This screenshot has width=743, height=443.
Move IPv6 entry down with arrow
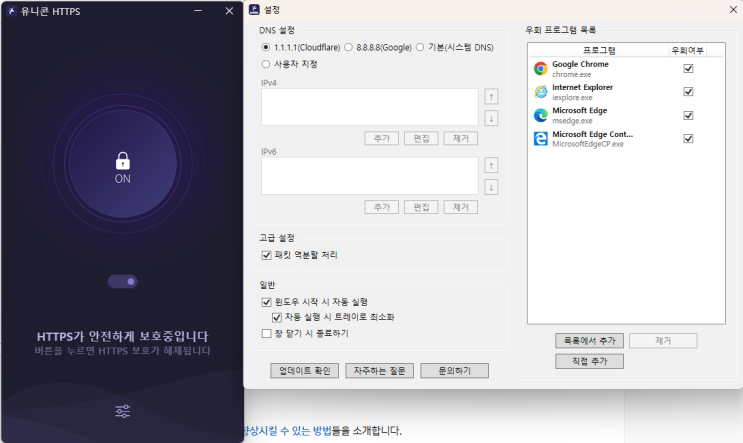click(x=491, y=188)
